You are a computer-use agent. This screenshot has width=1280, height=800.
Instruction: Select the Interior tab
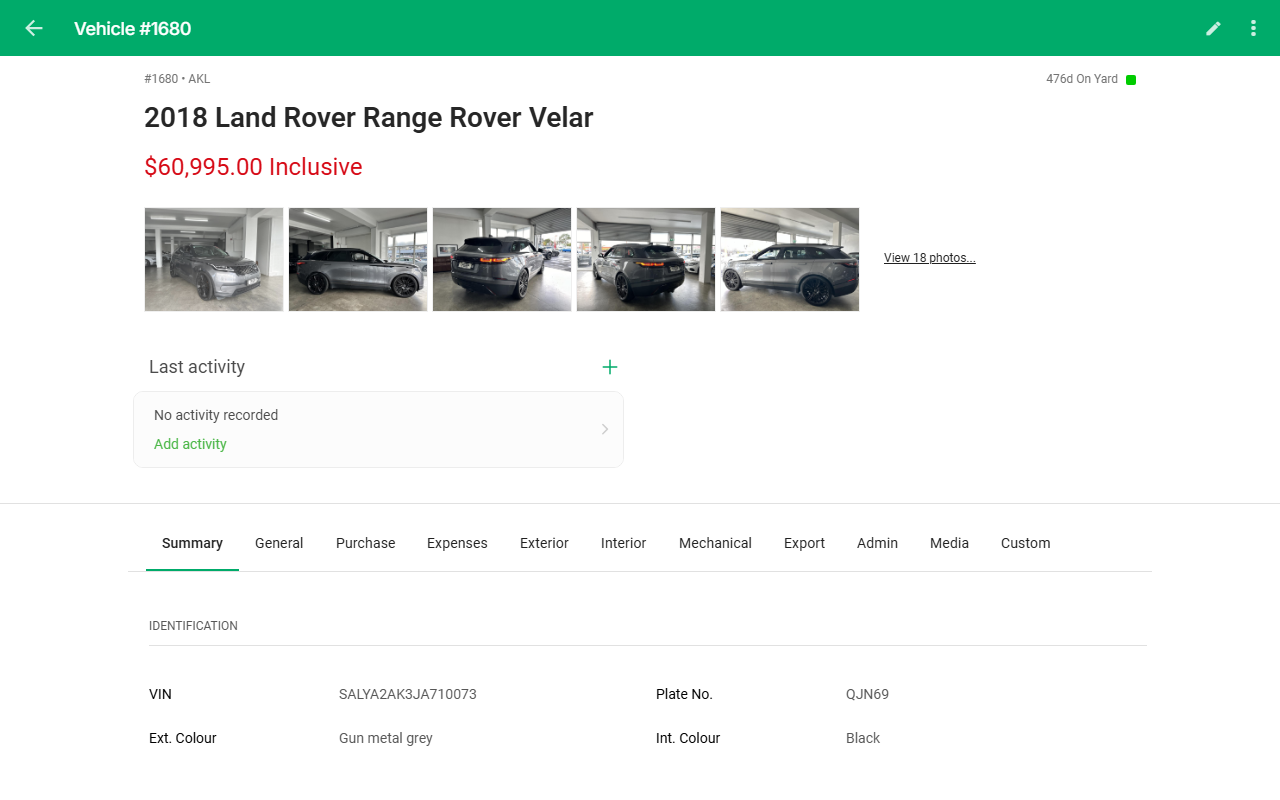(x=623, y=543)
